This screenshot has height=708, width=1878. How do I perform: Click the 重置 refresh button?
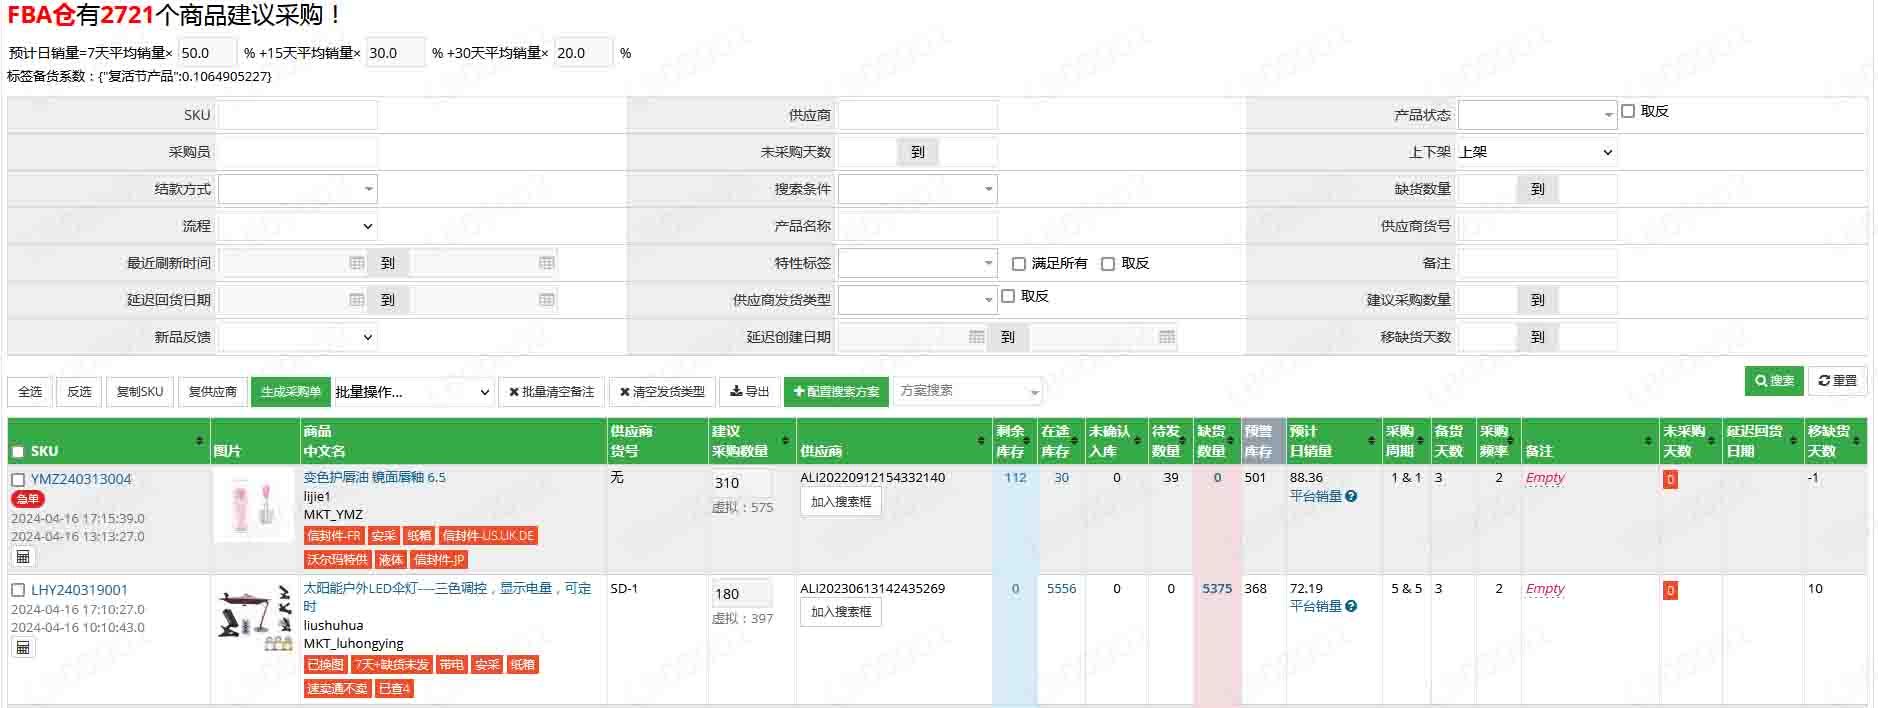point(1837,381)
